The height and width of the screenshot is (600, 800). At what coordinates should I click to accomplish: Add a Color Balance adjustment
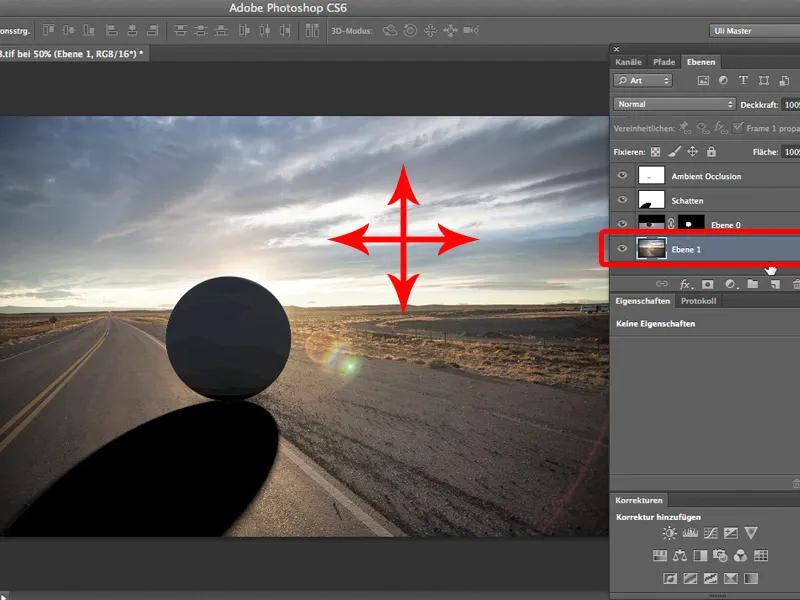pyautogui.click(x=680, y=556)
